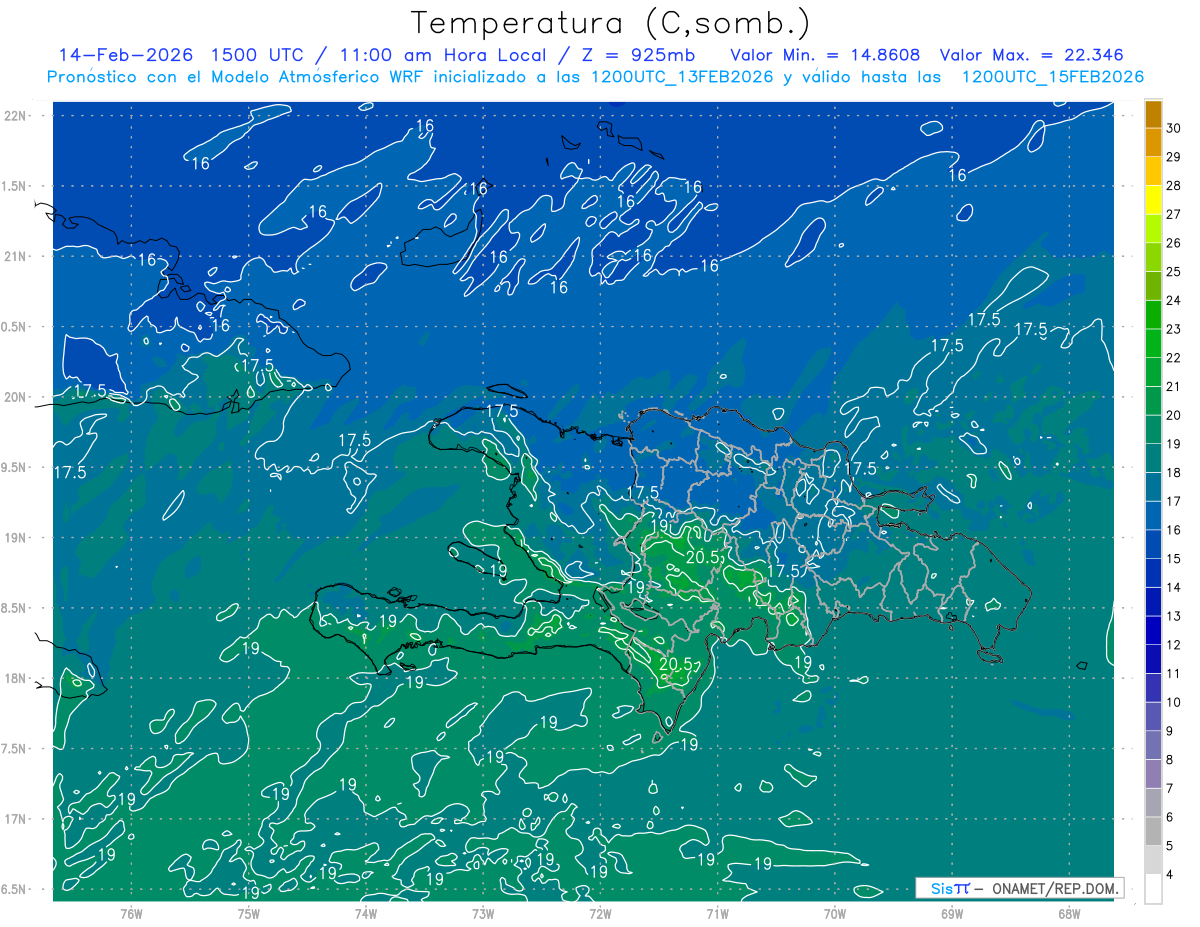Pick the dark navy segment between 11 and 12
Image resolution: width=1200 pixels, height=927 pixels.
coord(1153,659)
